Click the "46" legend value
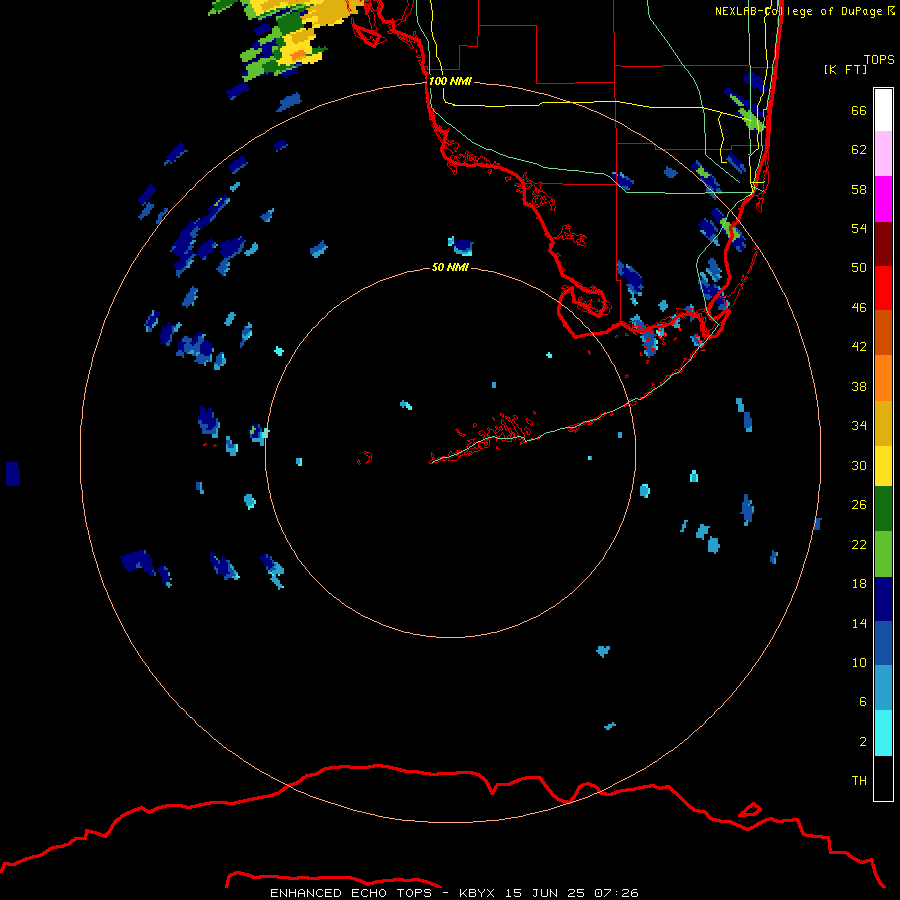The height and width of the screenshot is (900, 900). point(859,308)
